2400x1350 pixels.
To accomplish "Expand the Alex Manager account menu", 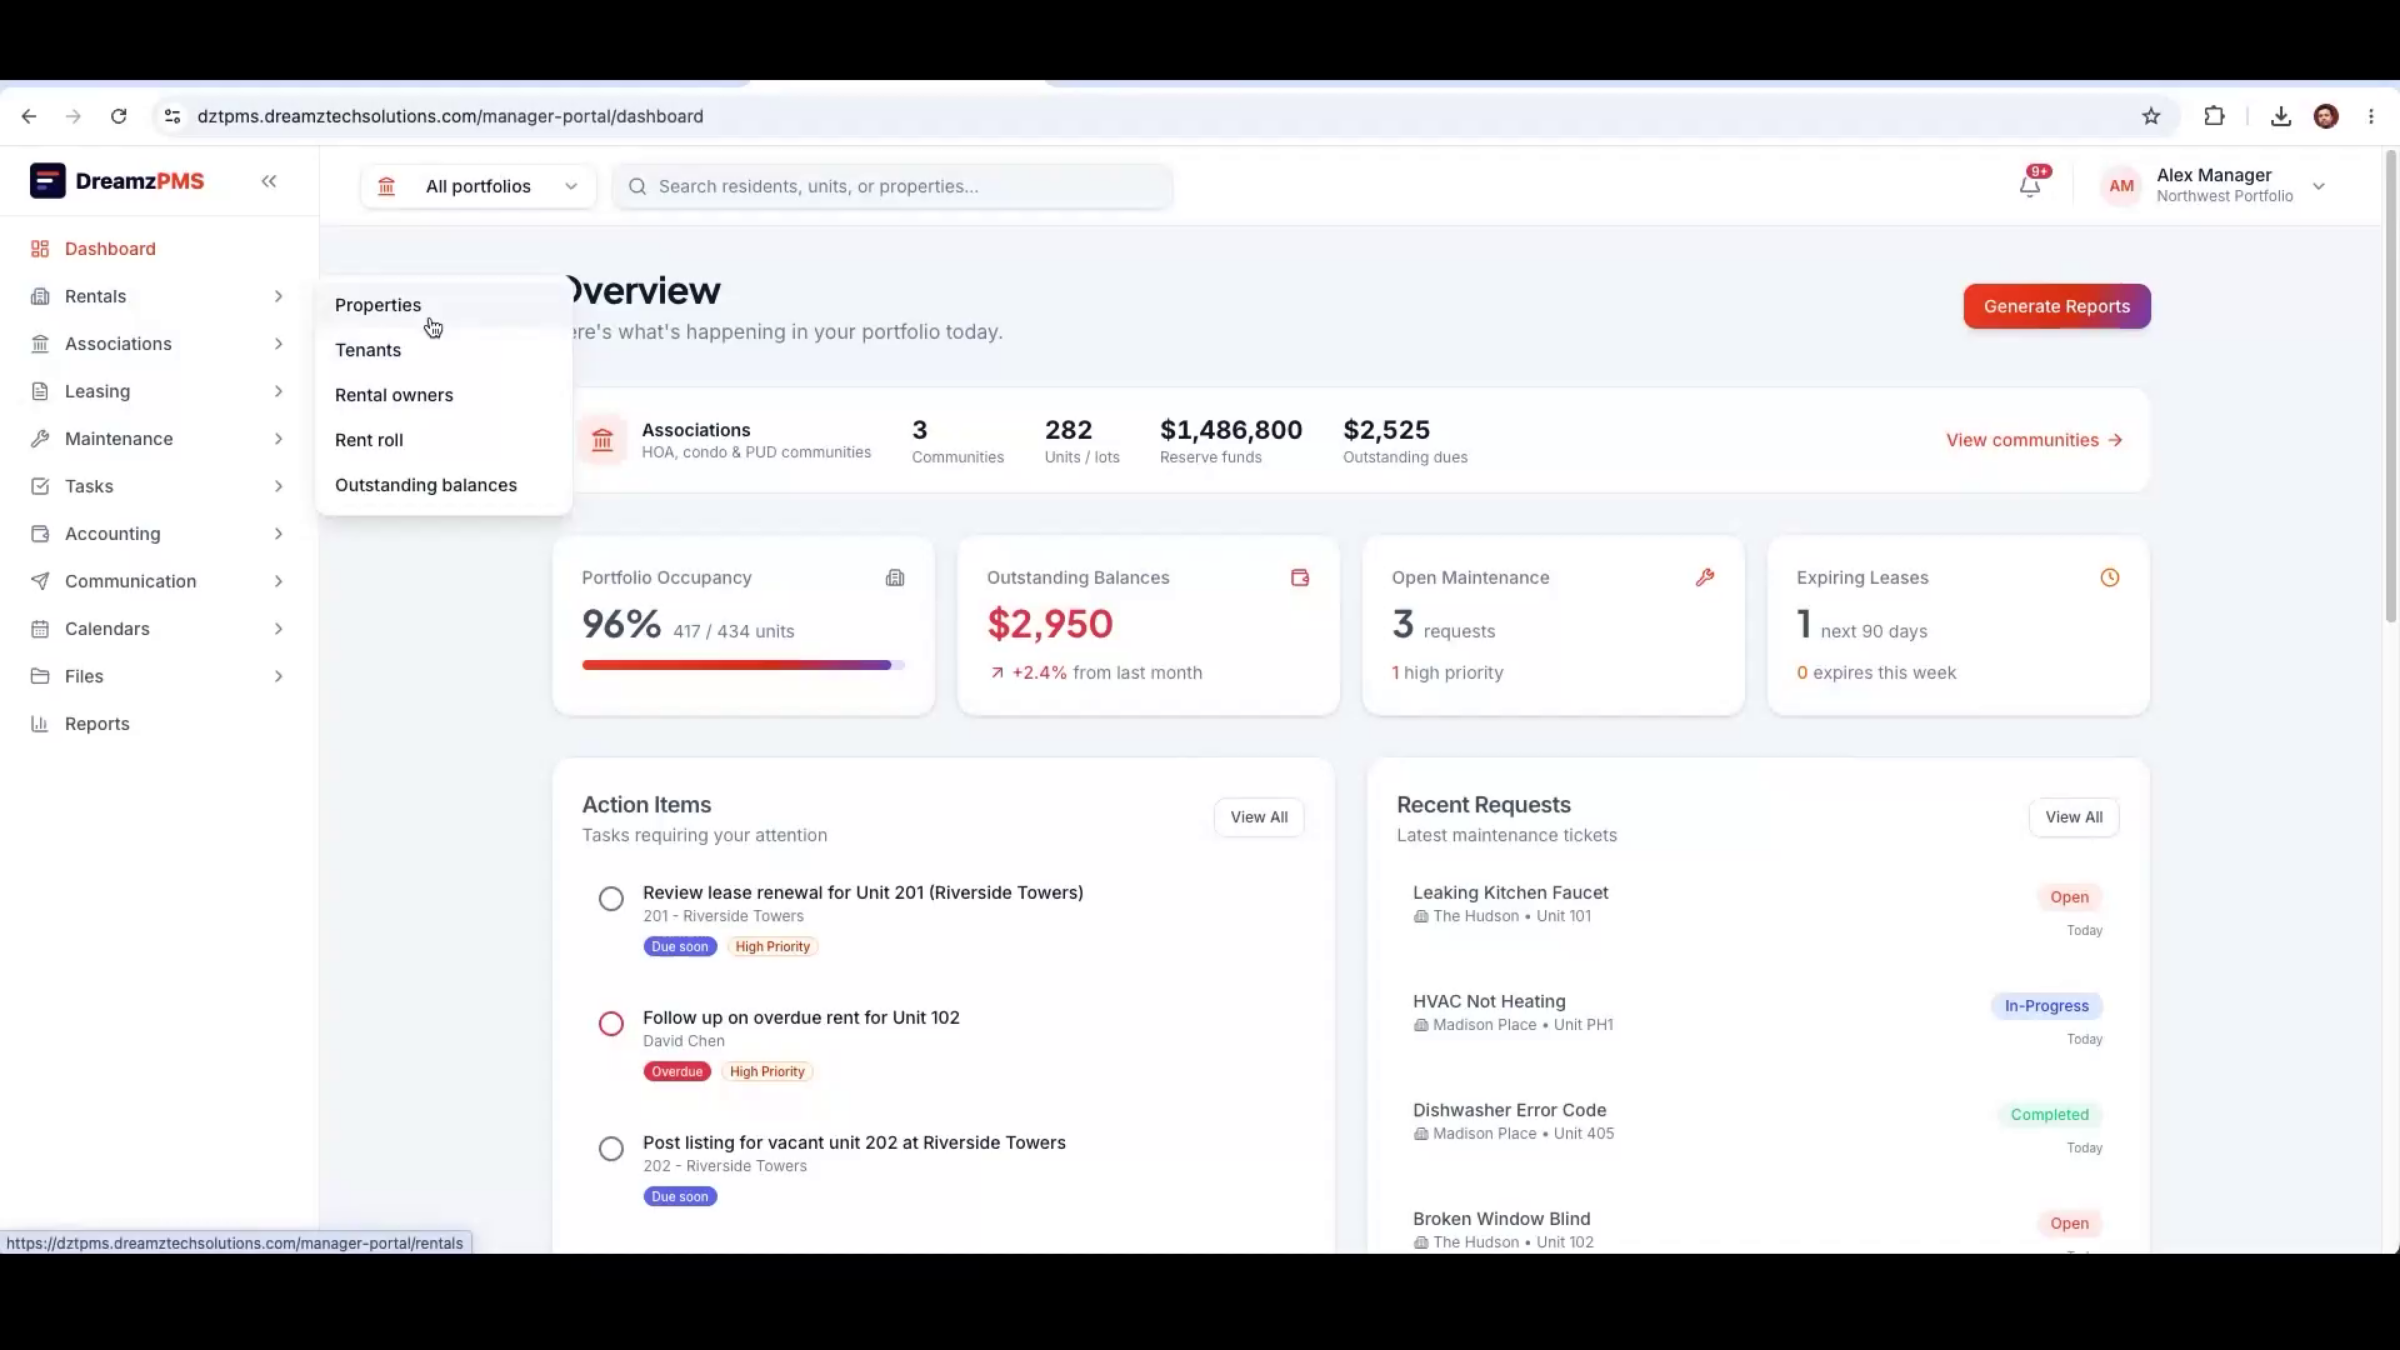I will (x=2319, y=186).
